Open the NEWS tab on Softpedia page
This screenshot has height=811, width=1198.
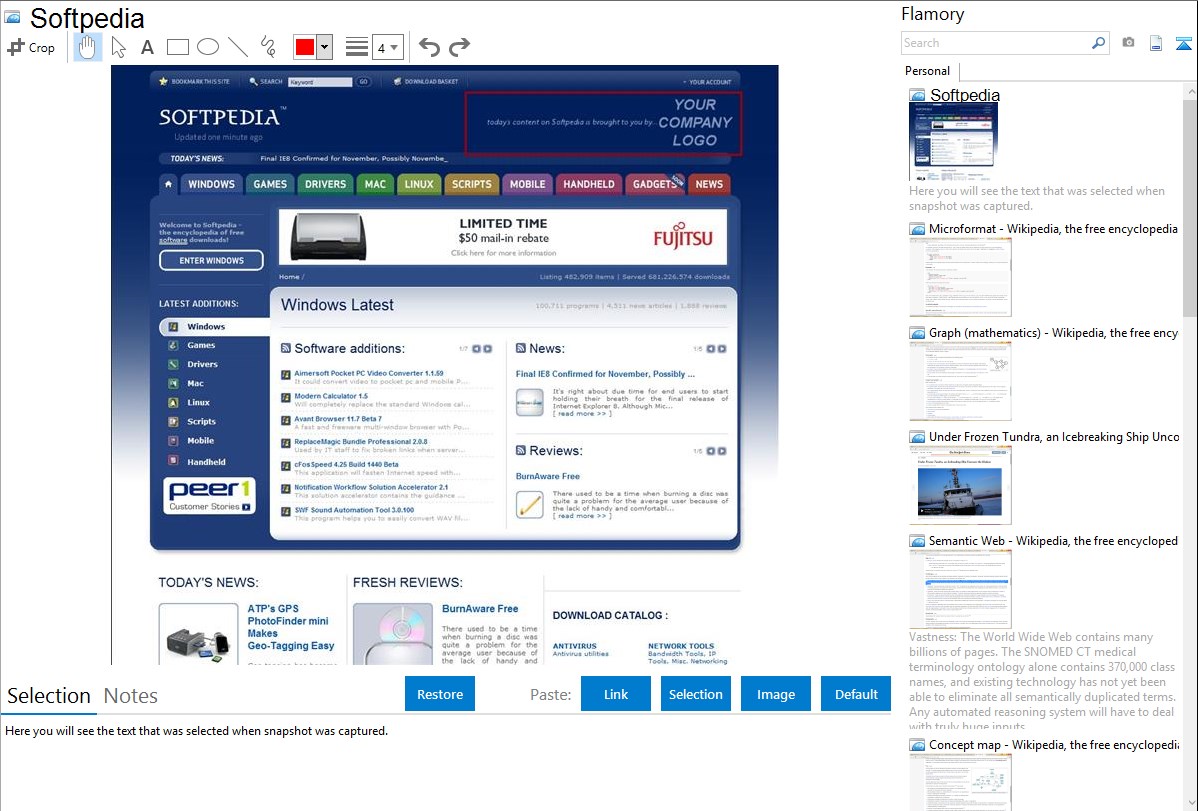click(709, 184)
